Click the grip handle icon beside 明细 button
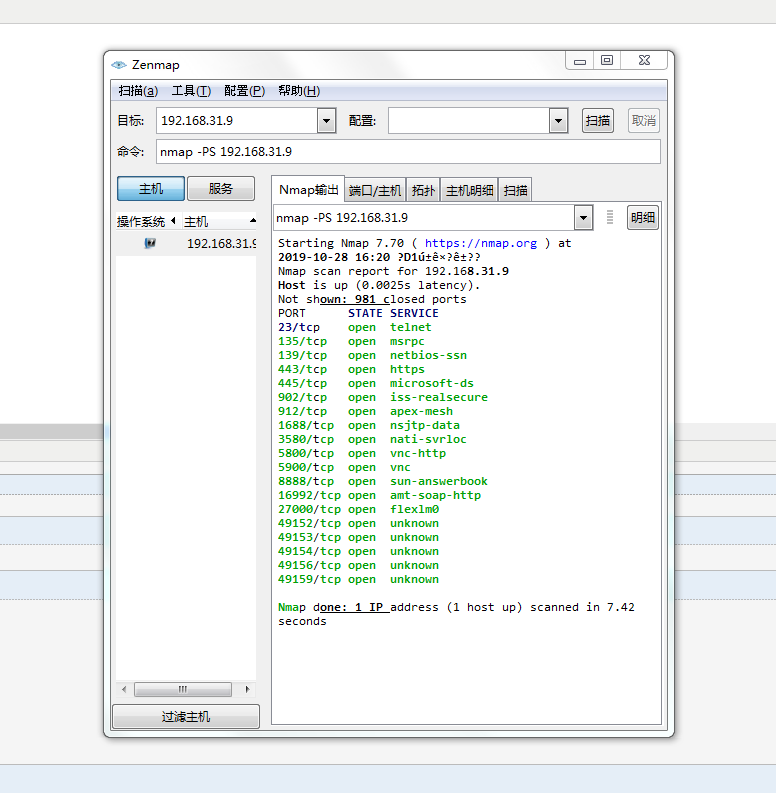 point(610,217)
